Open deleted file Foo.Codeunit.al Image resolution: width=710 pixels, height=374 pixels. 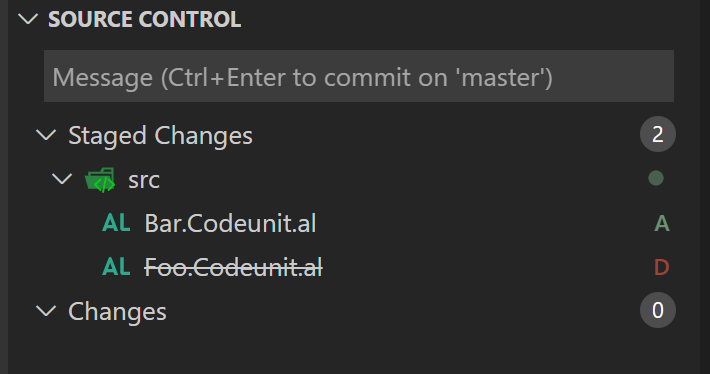point(234,267)
